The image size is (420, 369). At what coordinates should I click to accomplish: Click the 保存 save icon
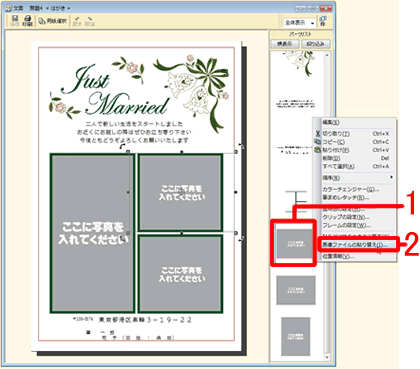point(14,21)
